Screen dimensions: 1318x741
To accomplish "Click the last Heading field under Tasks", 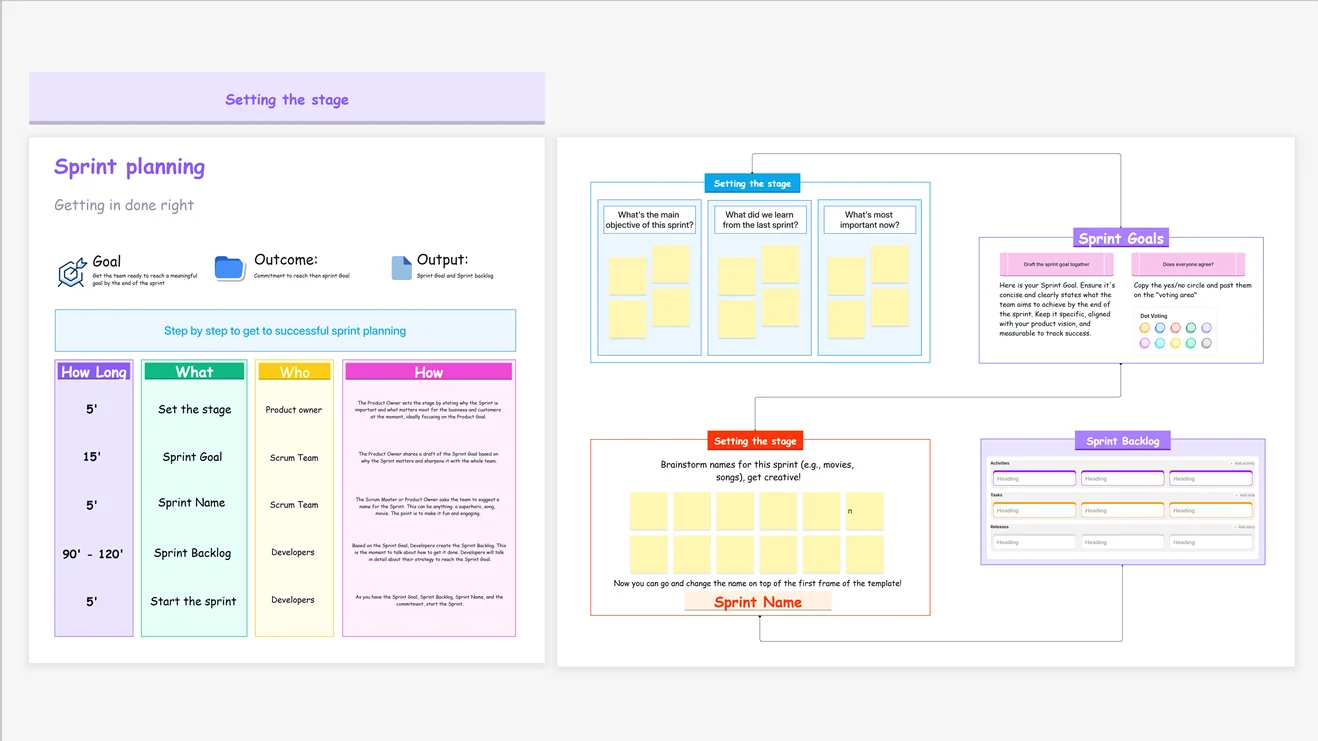I will (x=1210, y=510).
